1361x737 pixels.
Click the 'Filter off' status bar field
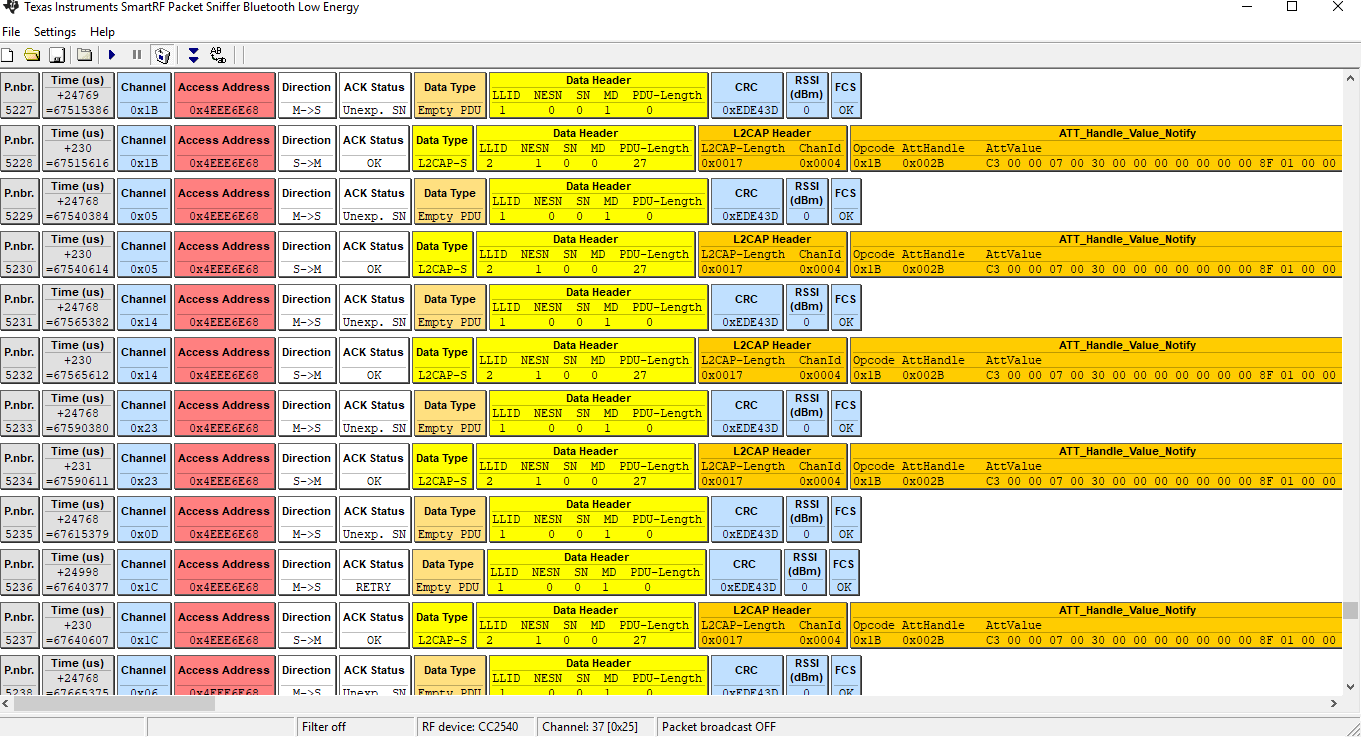(x=356, y=727)
